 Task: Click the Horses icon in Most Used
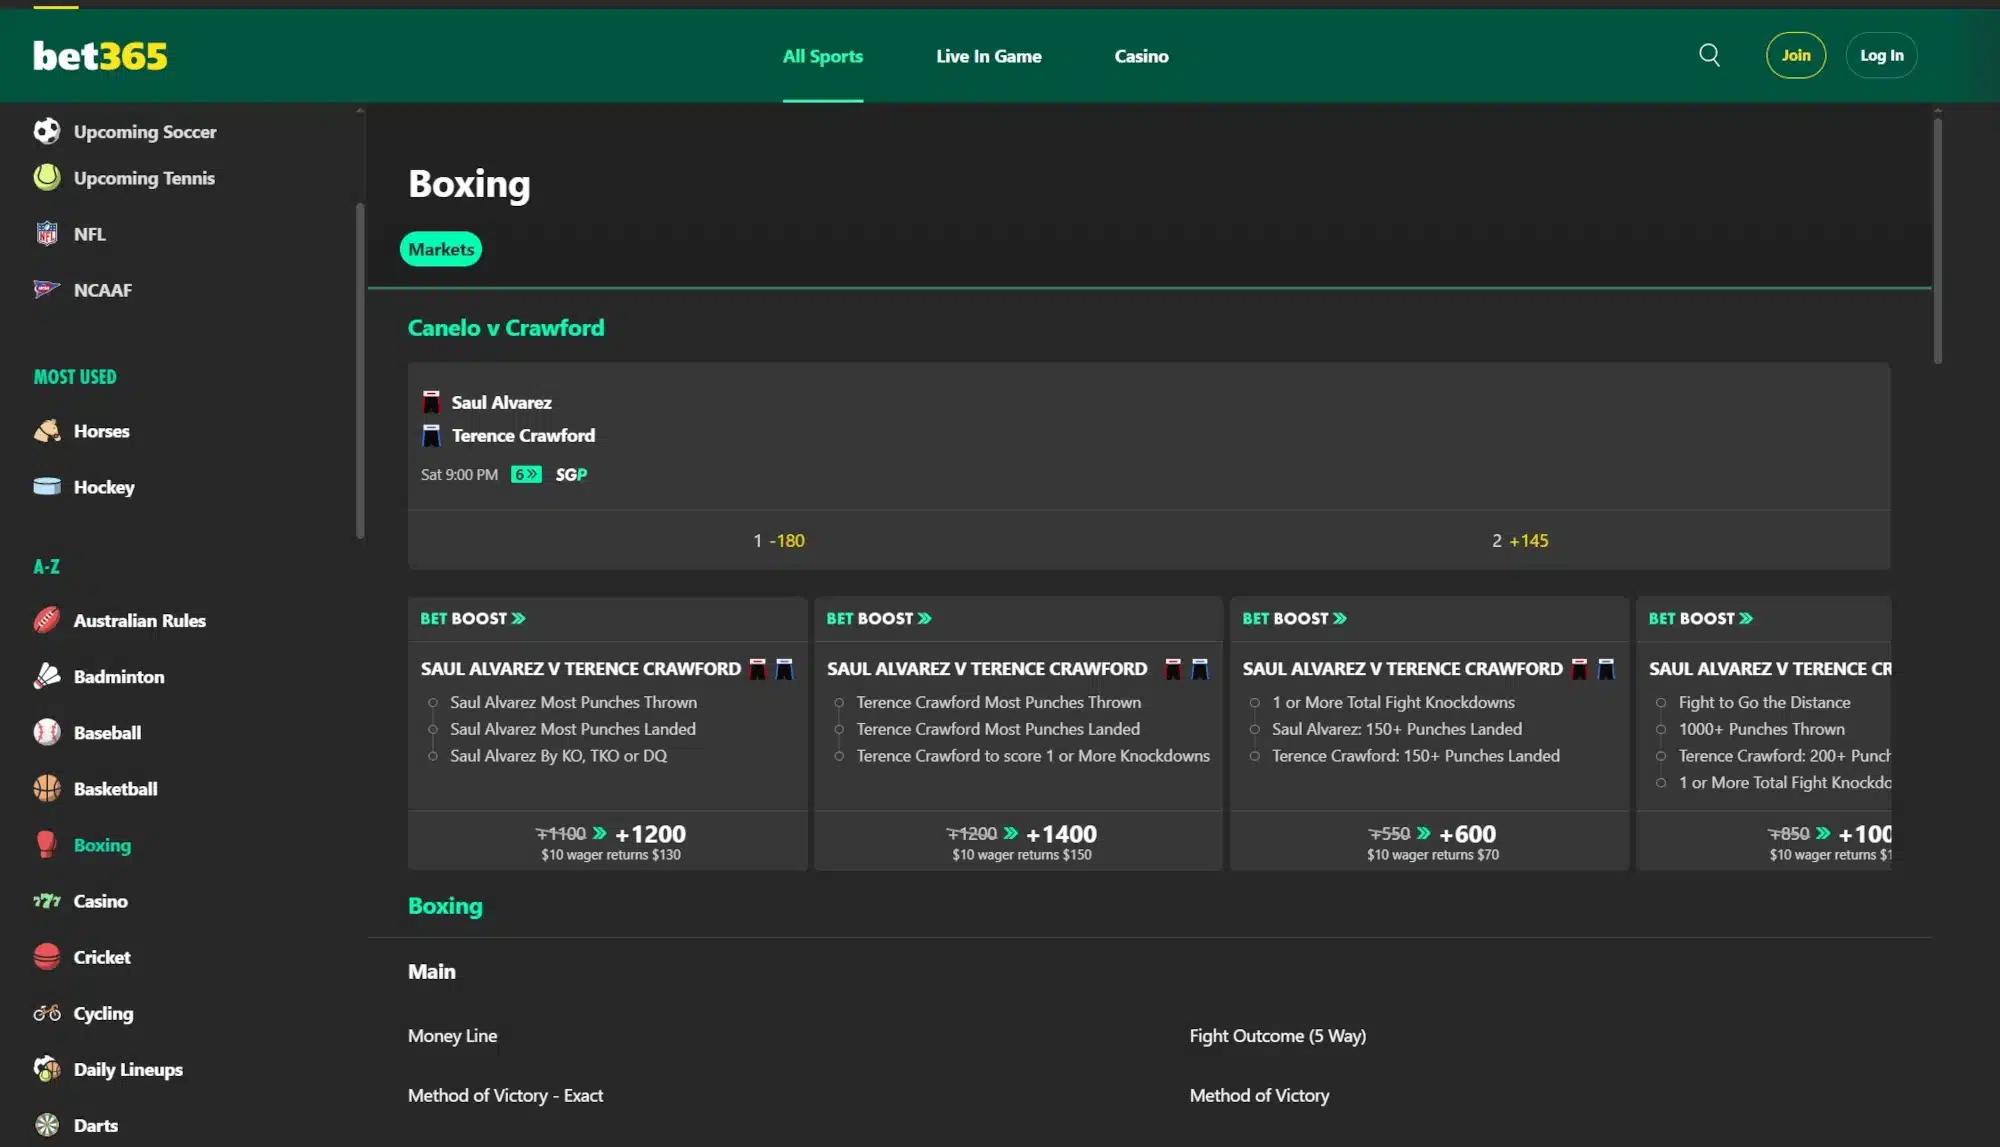[47, 431]
